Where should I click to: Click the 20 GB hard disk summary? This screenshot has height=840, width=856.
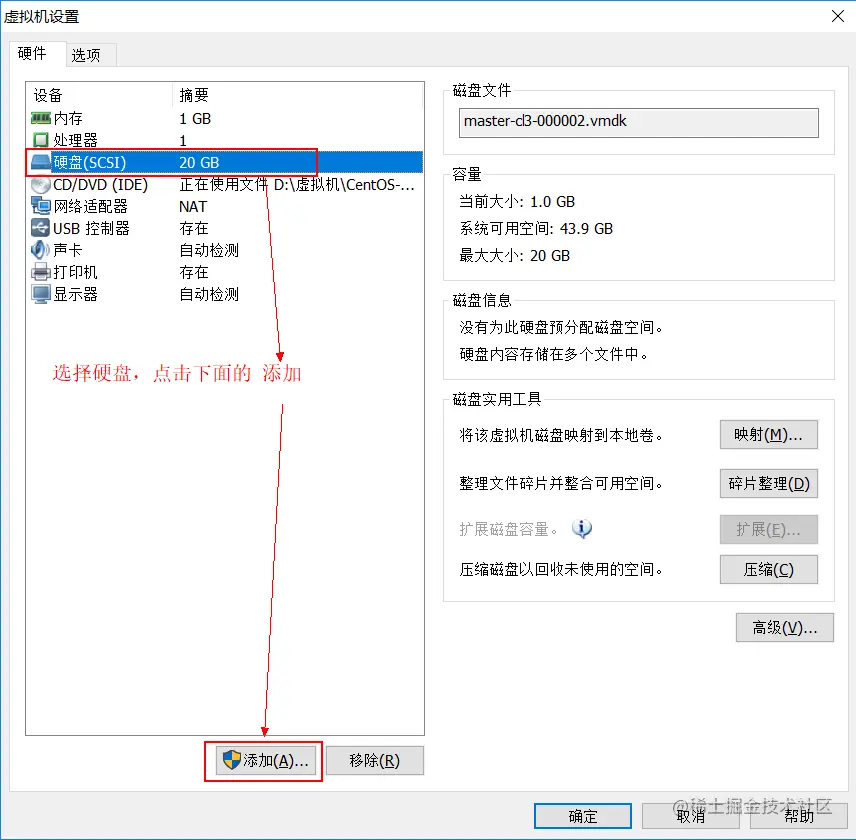click(199, 162)
